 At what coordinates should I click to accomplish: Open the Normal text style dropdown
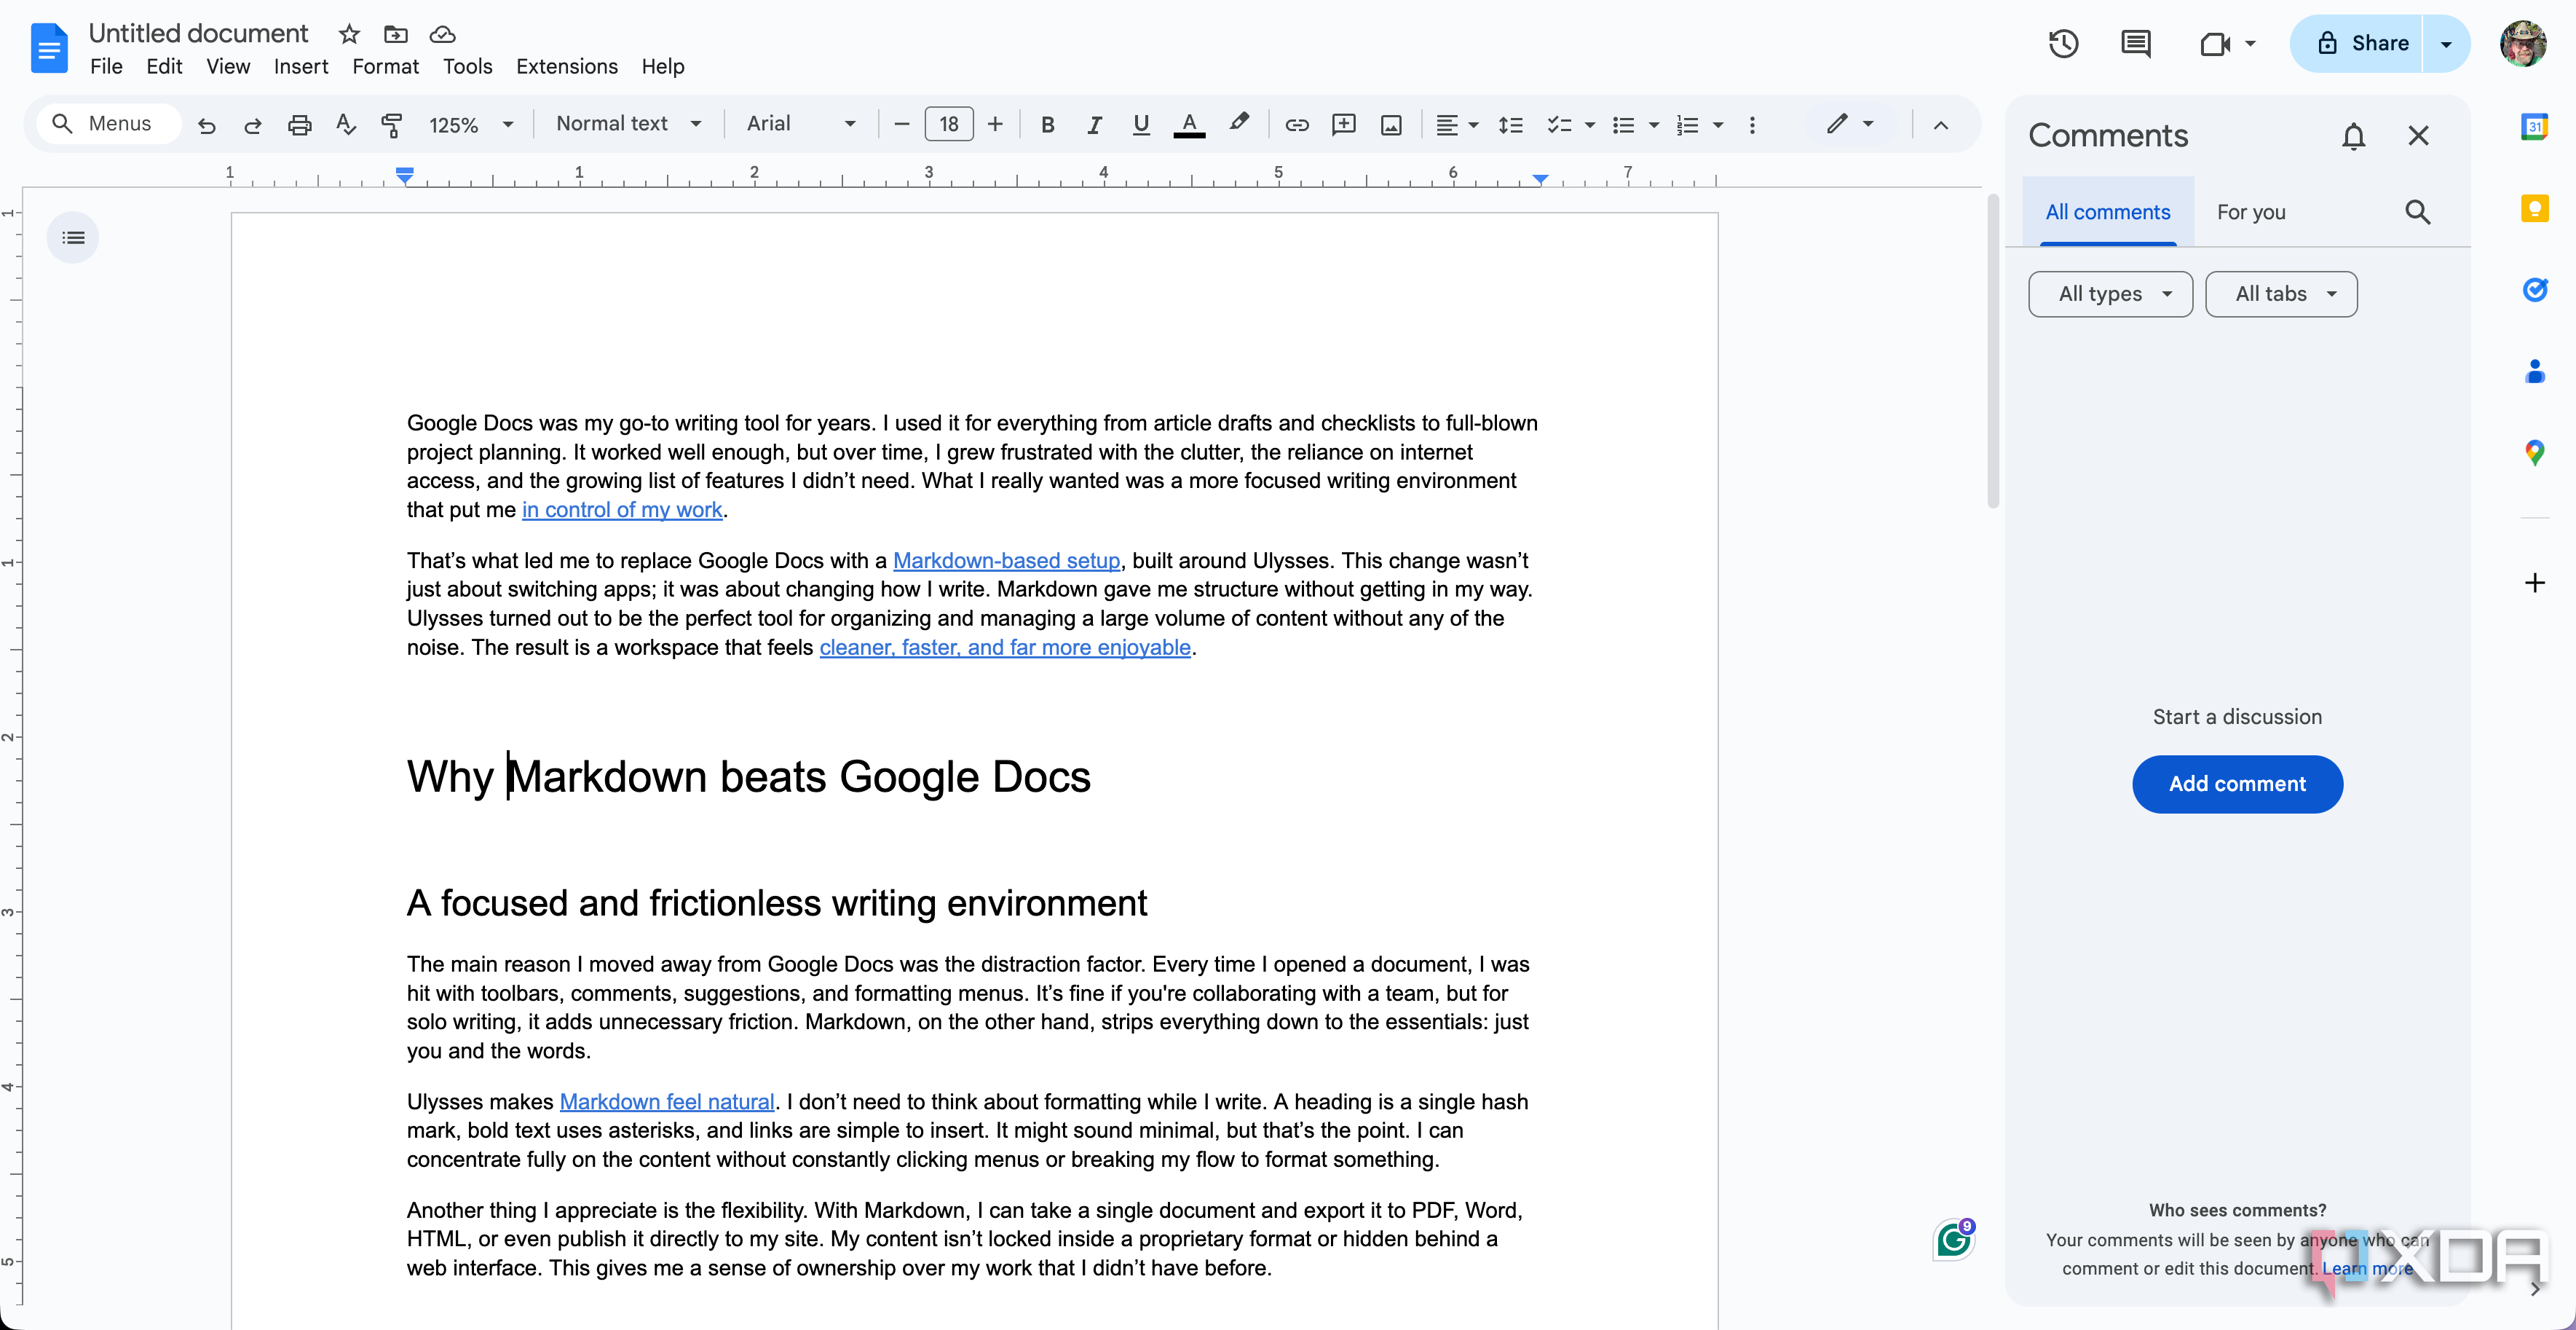click(628, 124)
